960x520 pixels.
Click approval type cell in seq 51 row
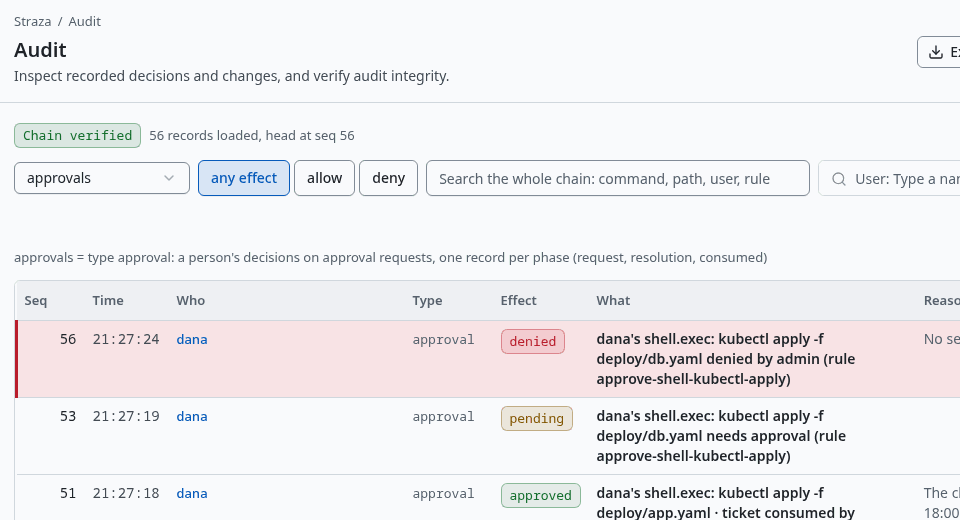(443, 494)
